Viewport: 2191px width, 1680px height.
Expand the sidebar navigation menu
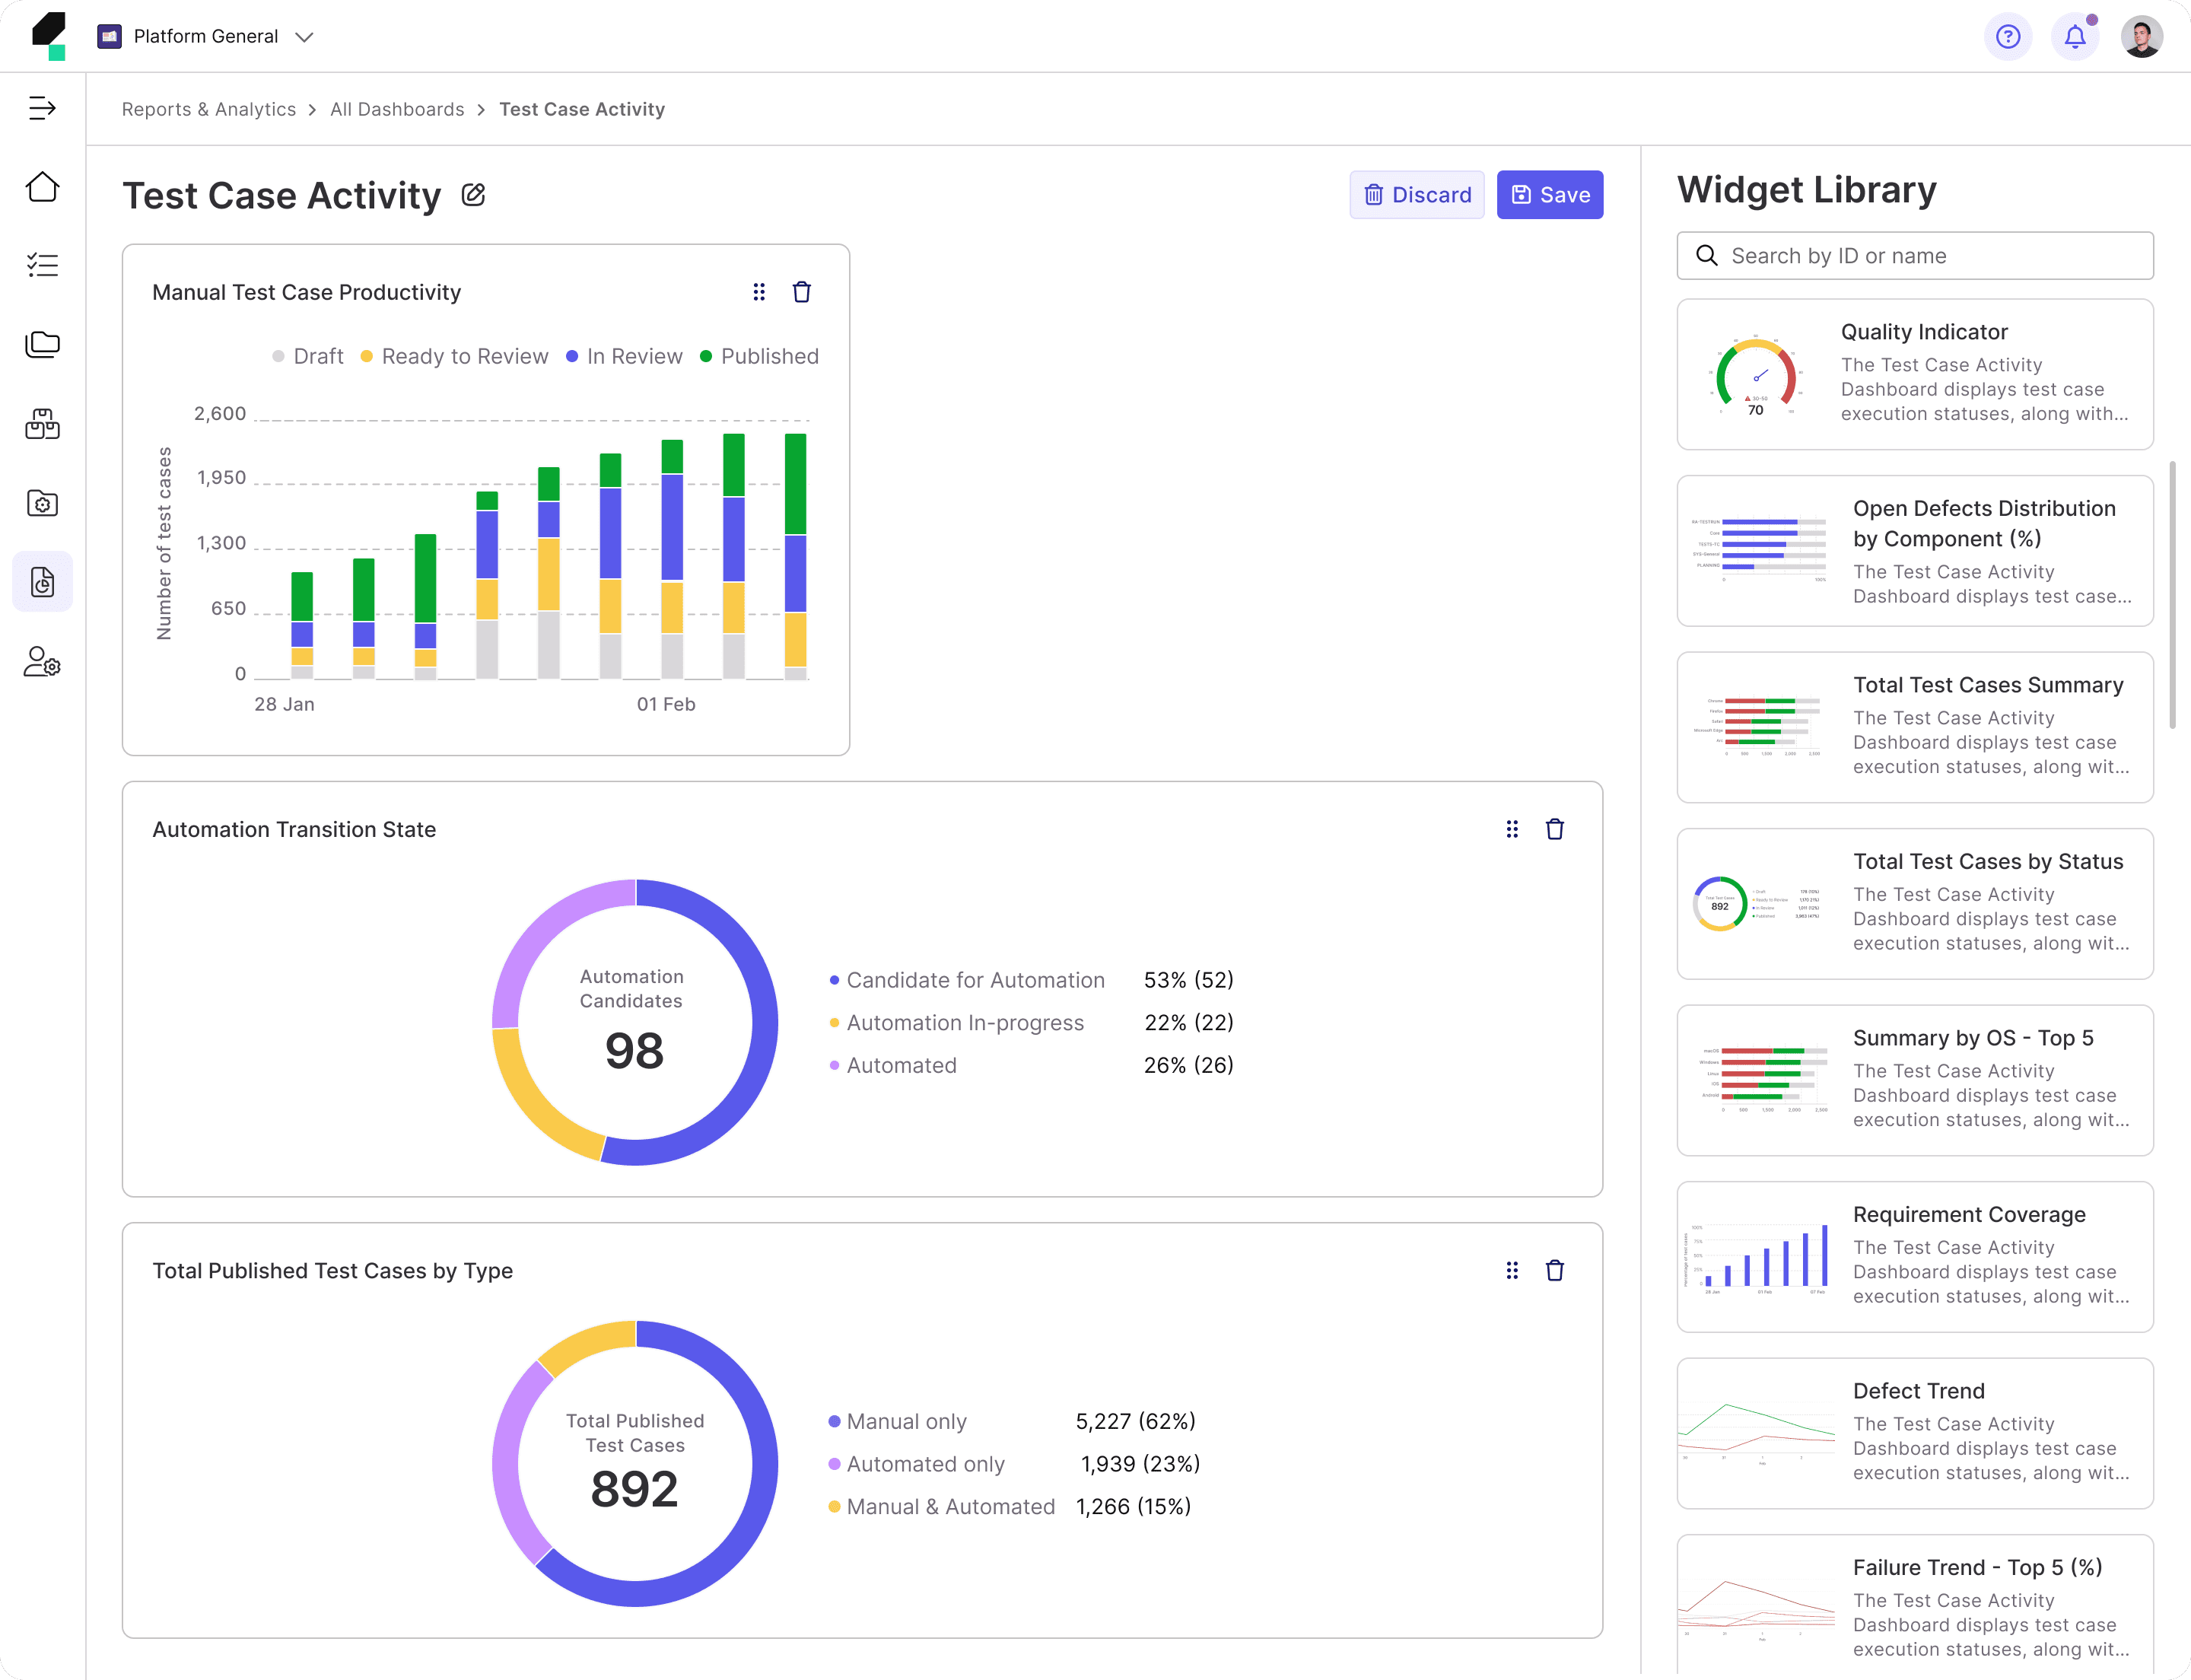coord(42,108)
